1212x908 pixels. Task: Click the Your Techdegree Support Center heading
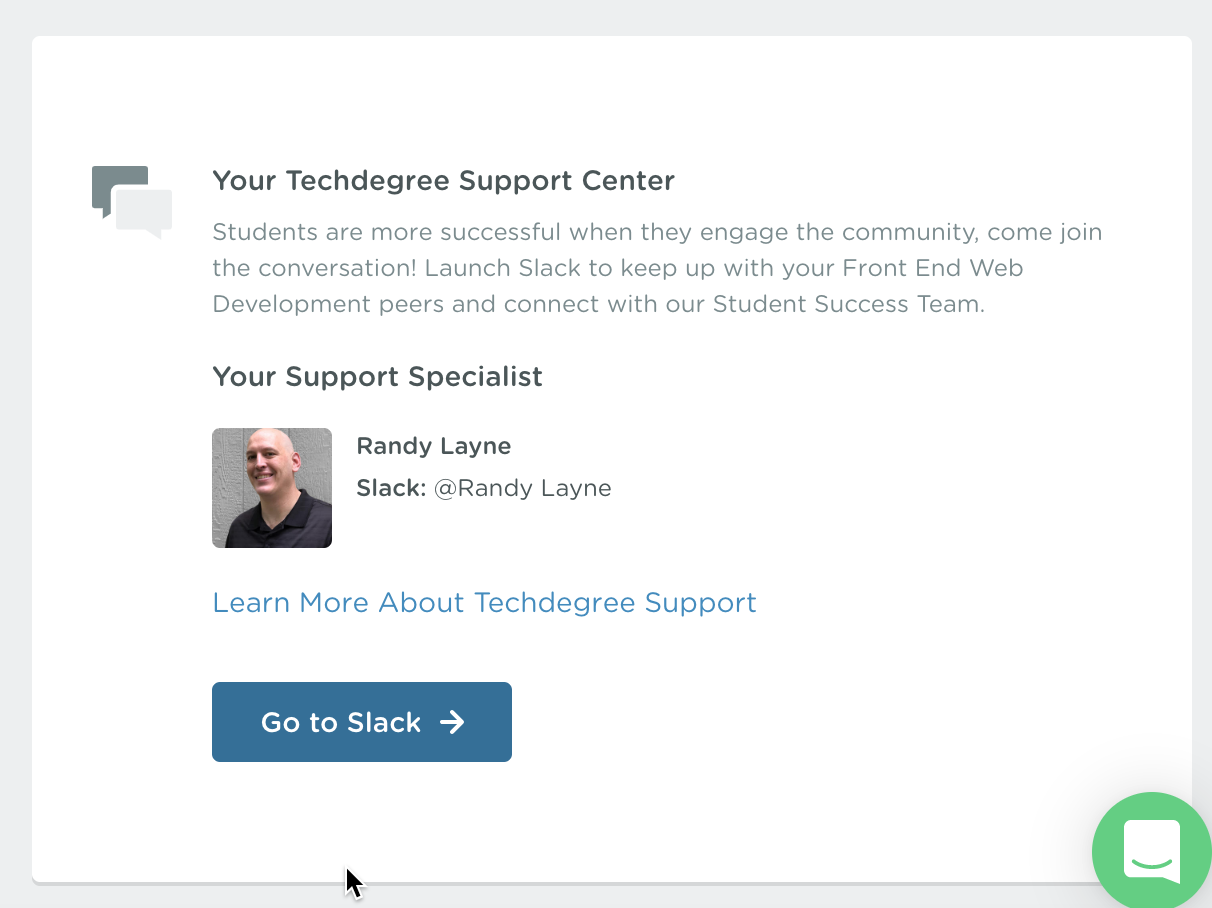tap(443, 181)
